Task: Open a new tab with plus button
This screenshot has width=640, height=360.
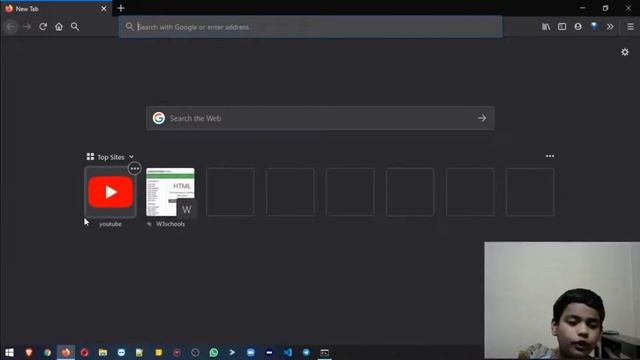Action: (x=120, y=8)
